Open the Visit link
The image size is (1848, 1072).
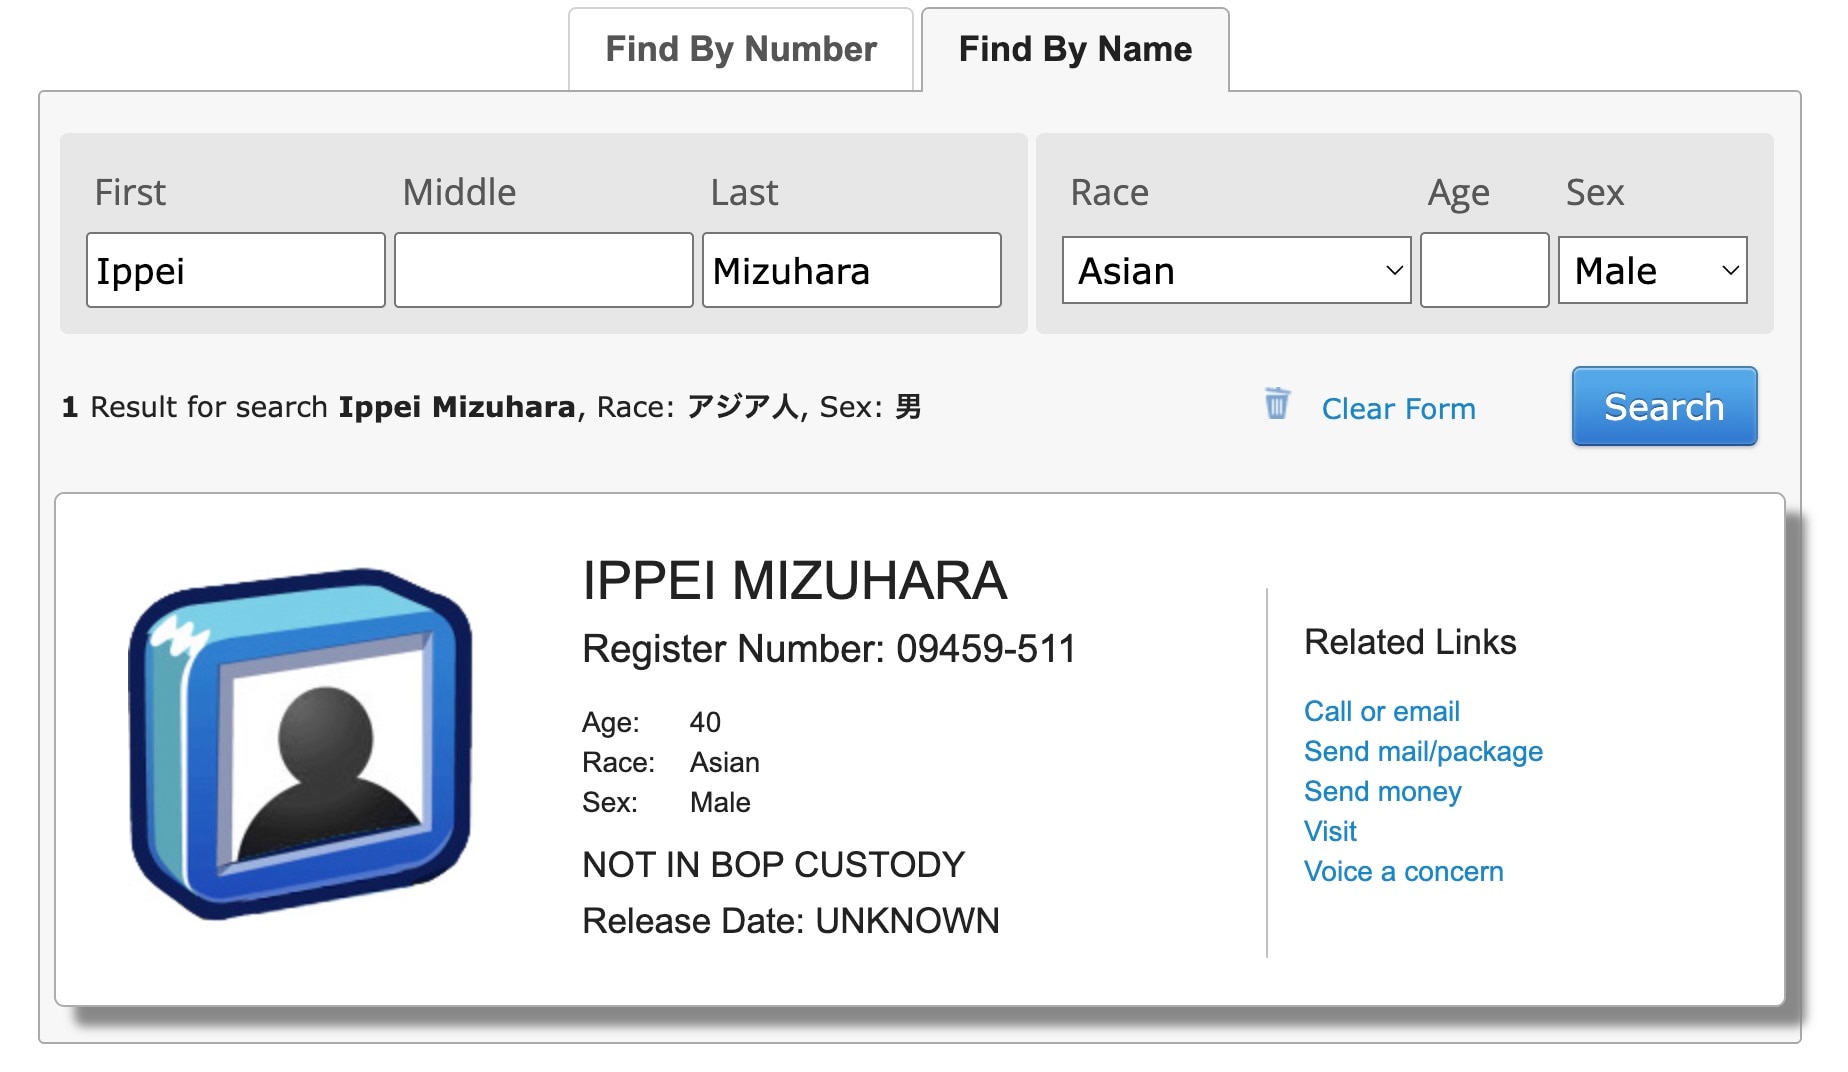coord(1330,831)
